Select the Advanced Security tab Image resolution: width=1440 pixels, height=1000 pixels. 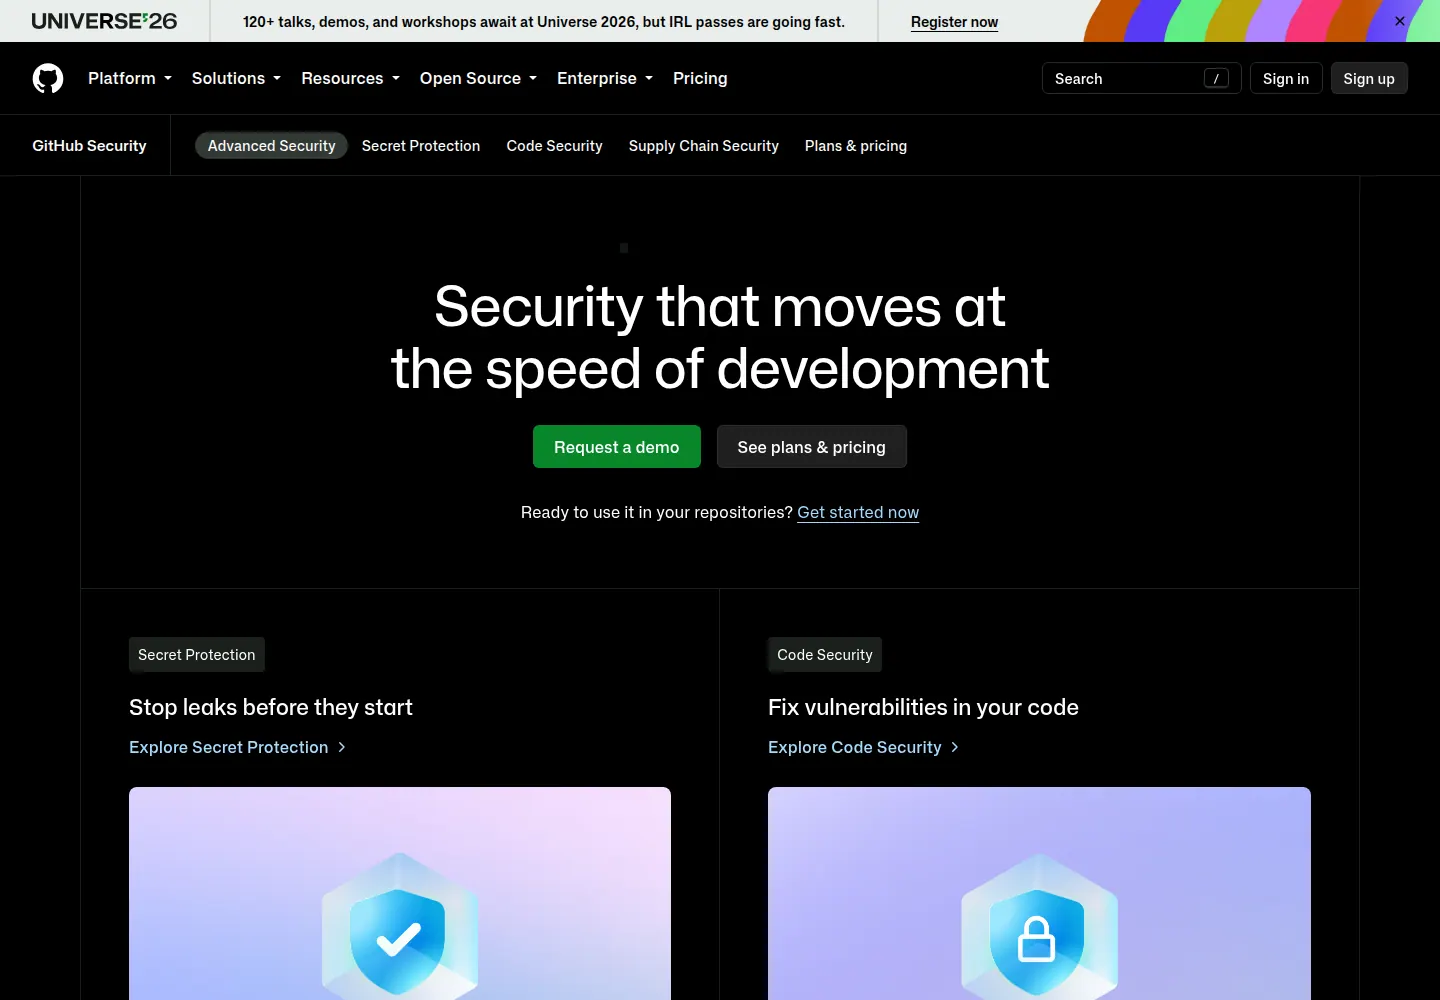271,146
